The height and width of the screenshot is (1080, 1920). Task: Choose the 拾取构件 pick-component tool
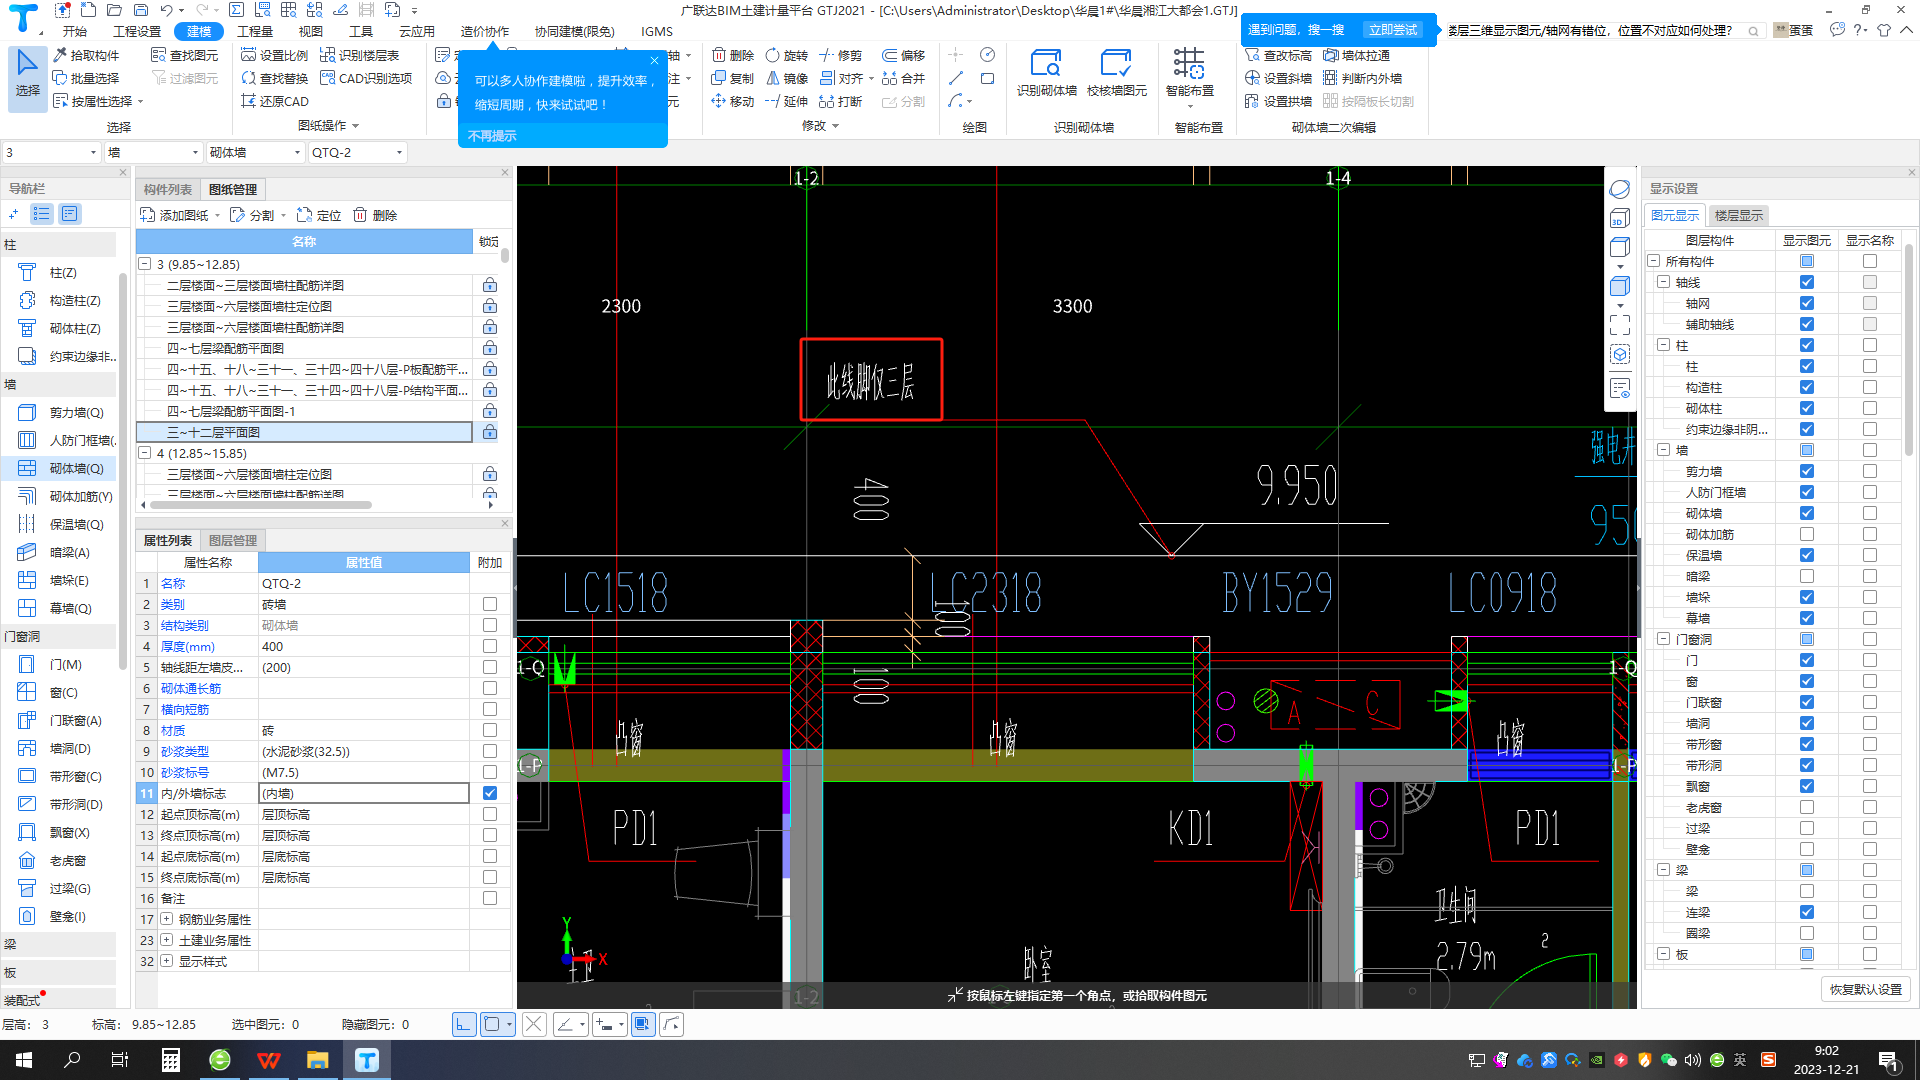tap(86, 55)
